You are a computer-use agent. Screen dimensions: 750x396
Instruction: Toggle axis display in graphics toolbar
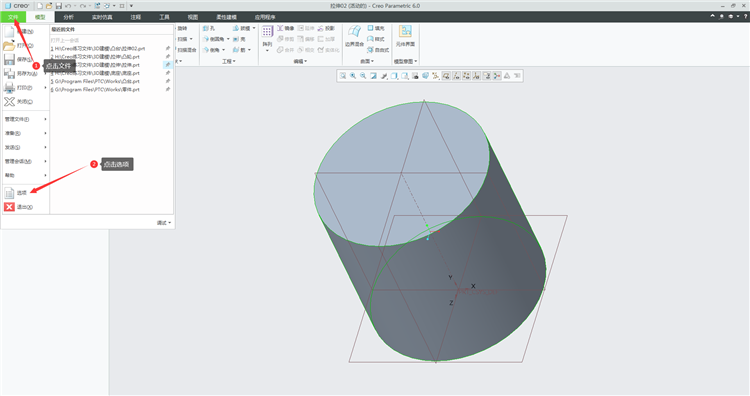456,76
